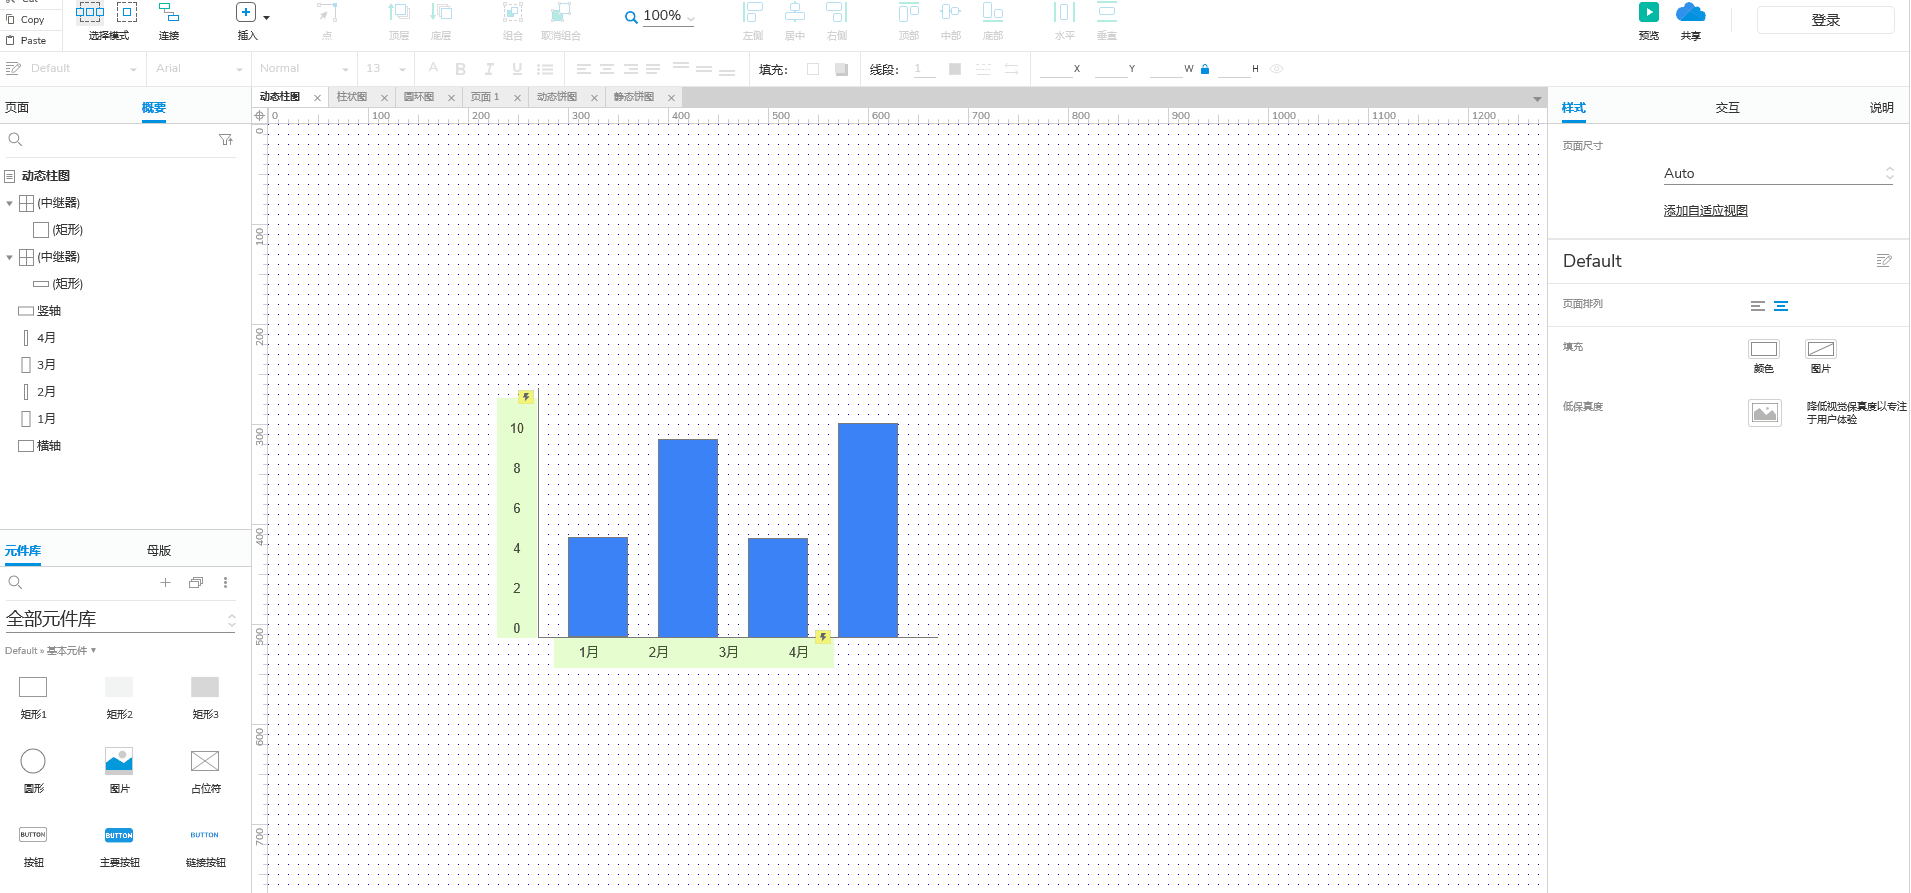Click the 登录 login button

1826,20
